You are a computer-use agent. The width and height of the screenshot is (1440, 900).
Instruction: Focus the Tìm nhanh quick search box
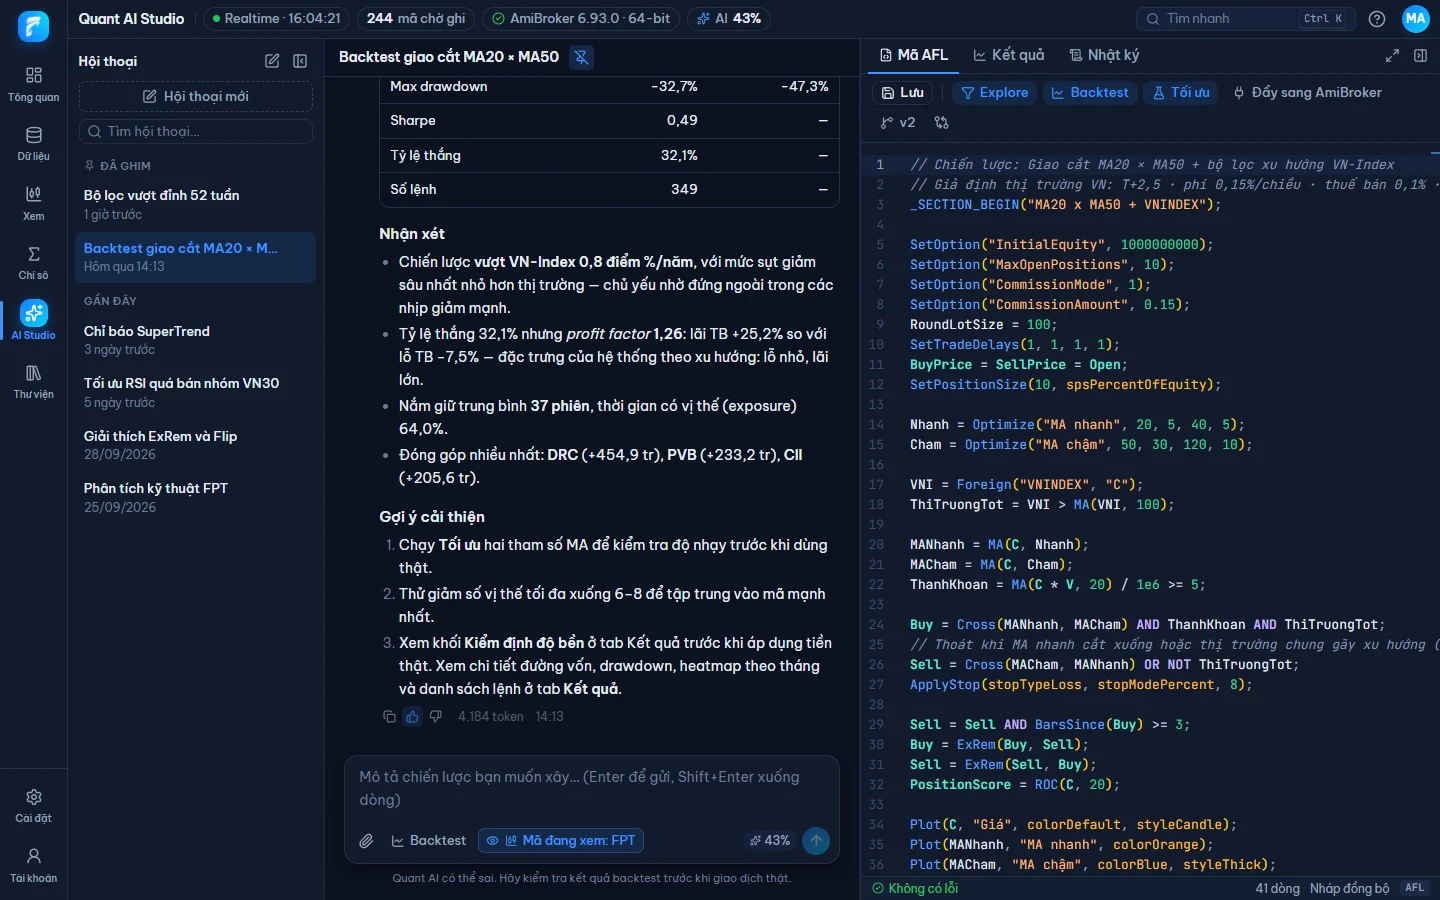1245,19
